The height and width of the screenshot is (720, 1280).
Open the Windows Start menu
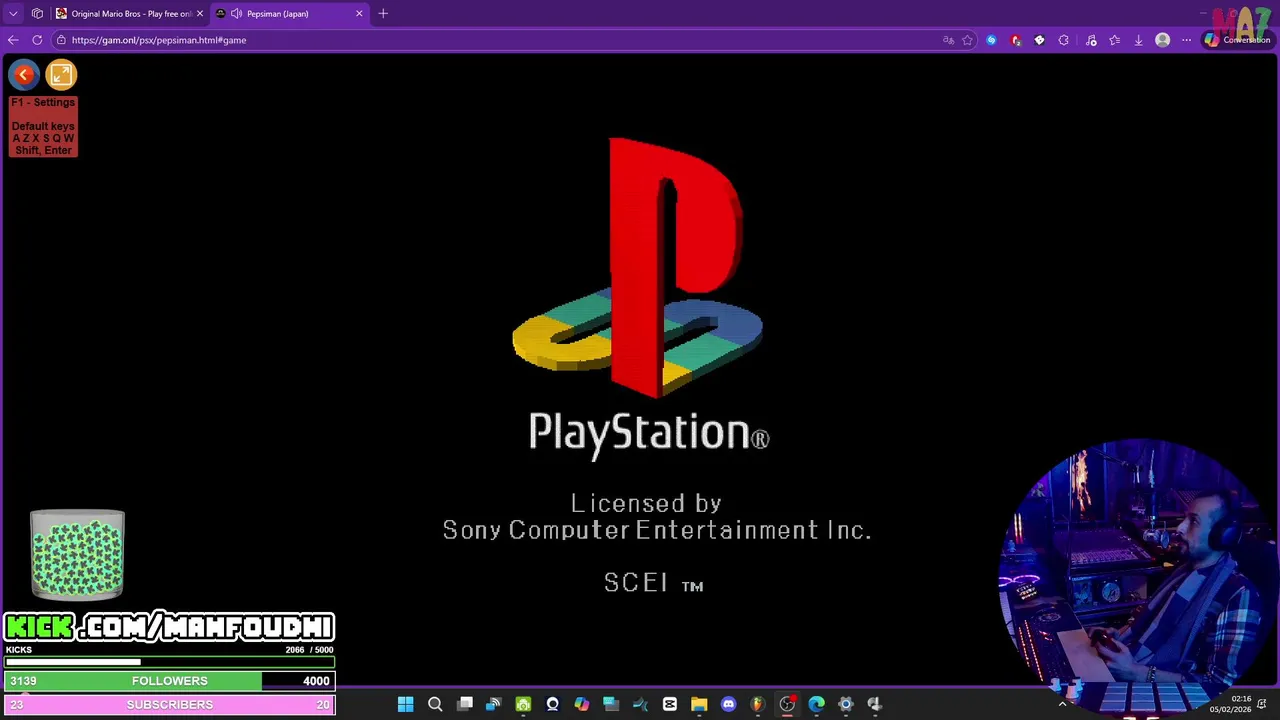click(x=405, y=705)
